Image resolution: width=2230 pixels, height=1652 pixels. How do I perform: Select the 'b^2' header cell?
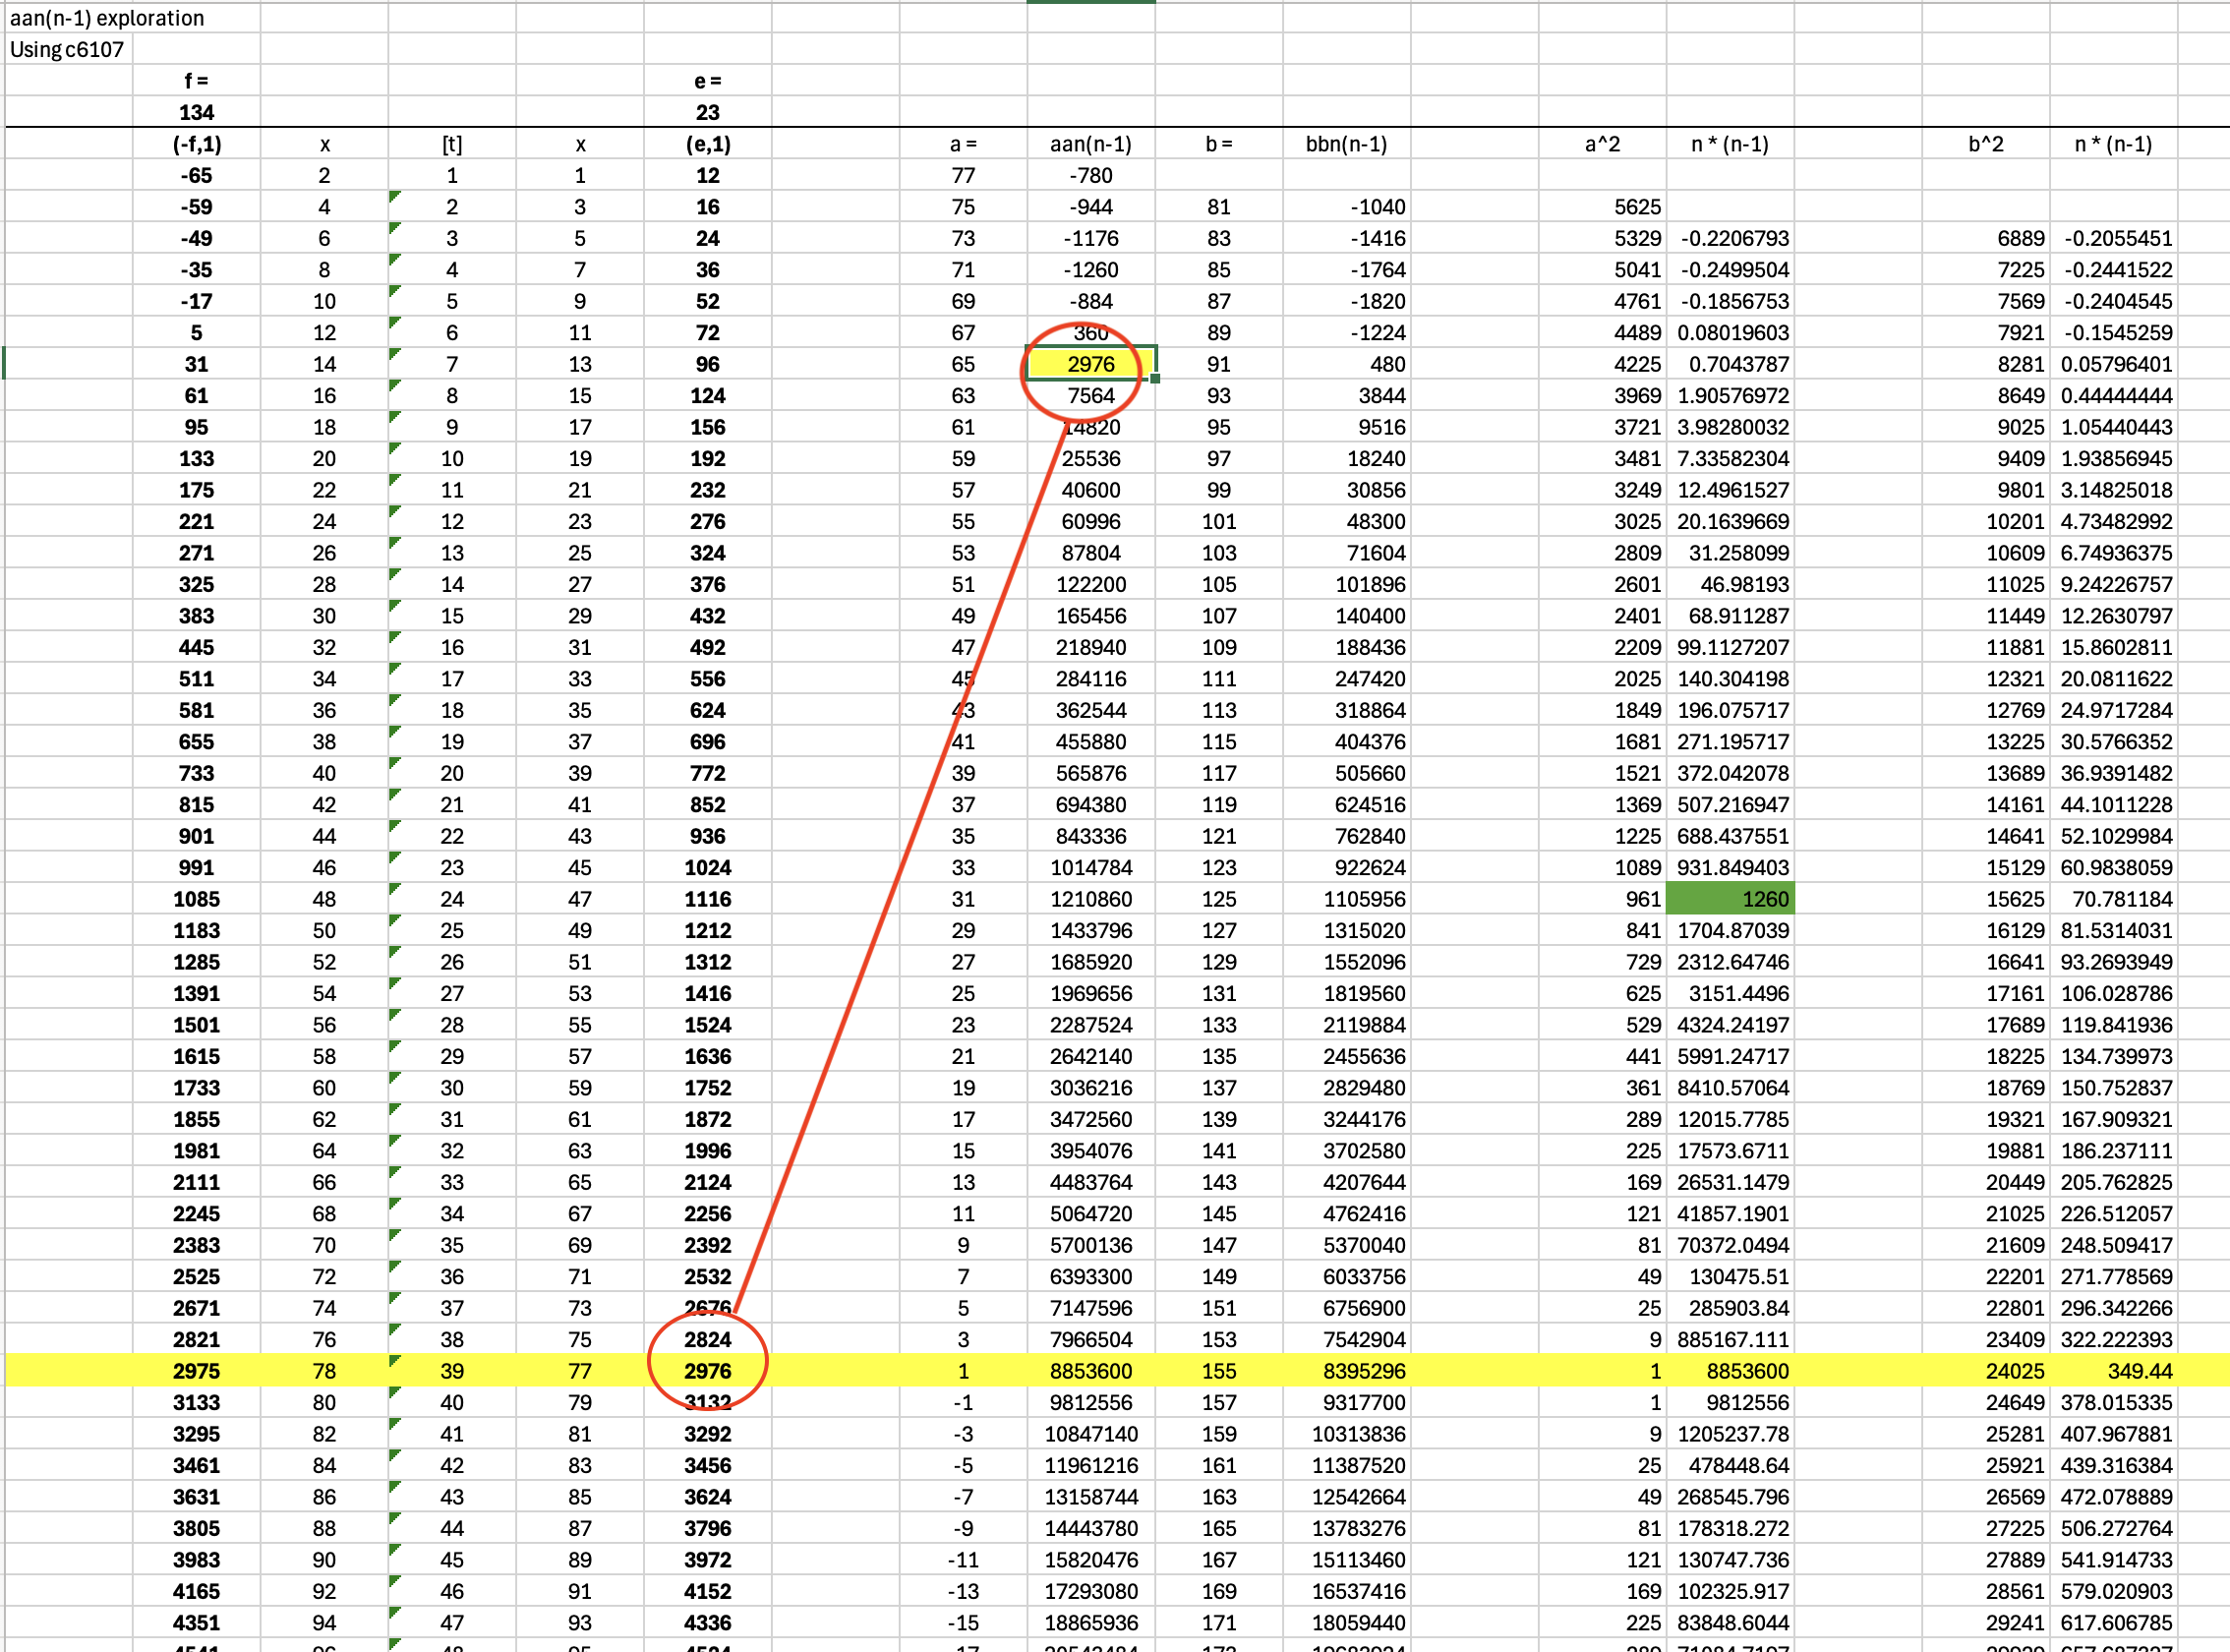(x=1986, y=144)
